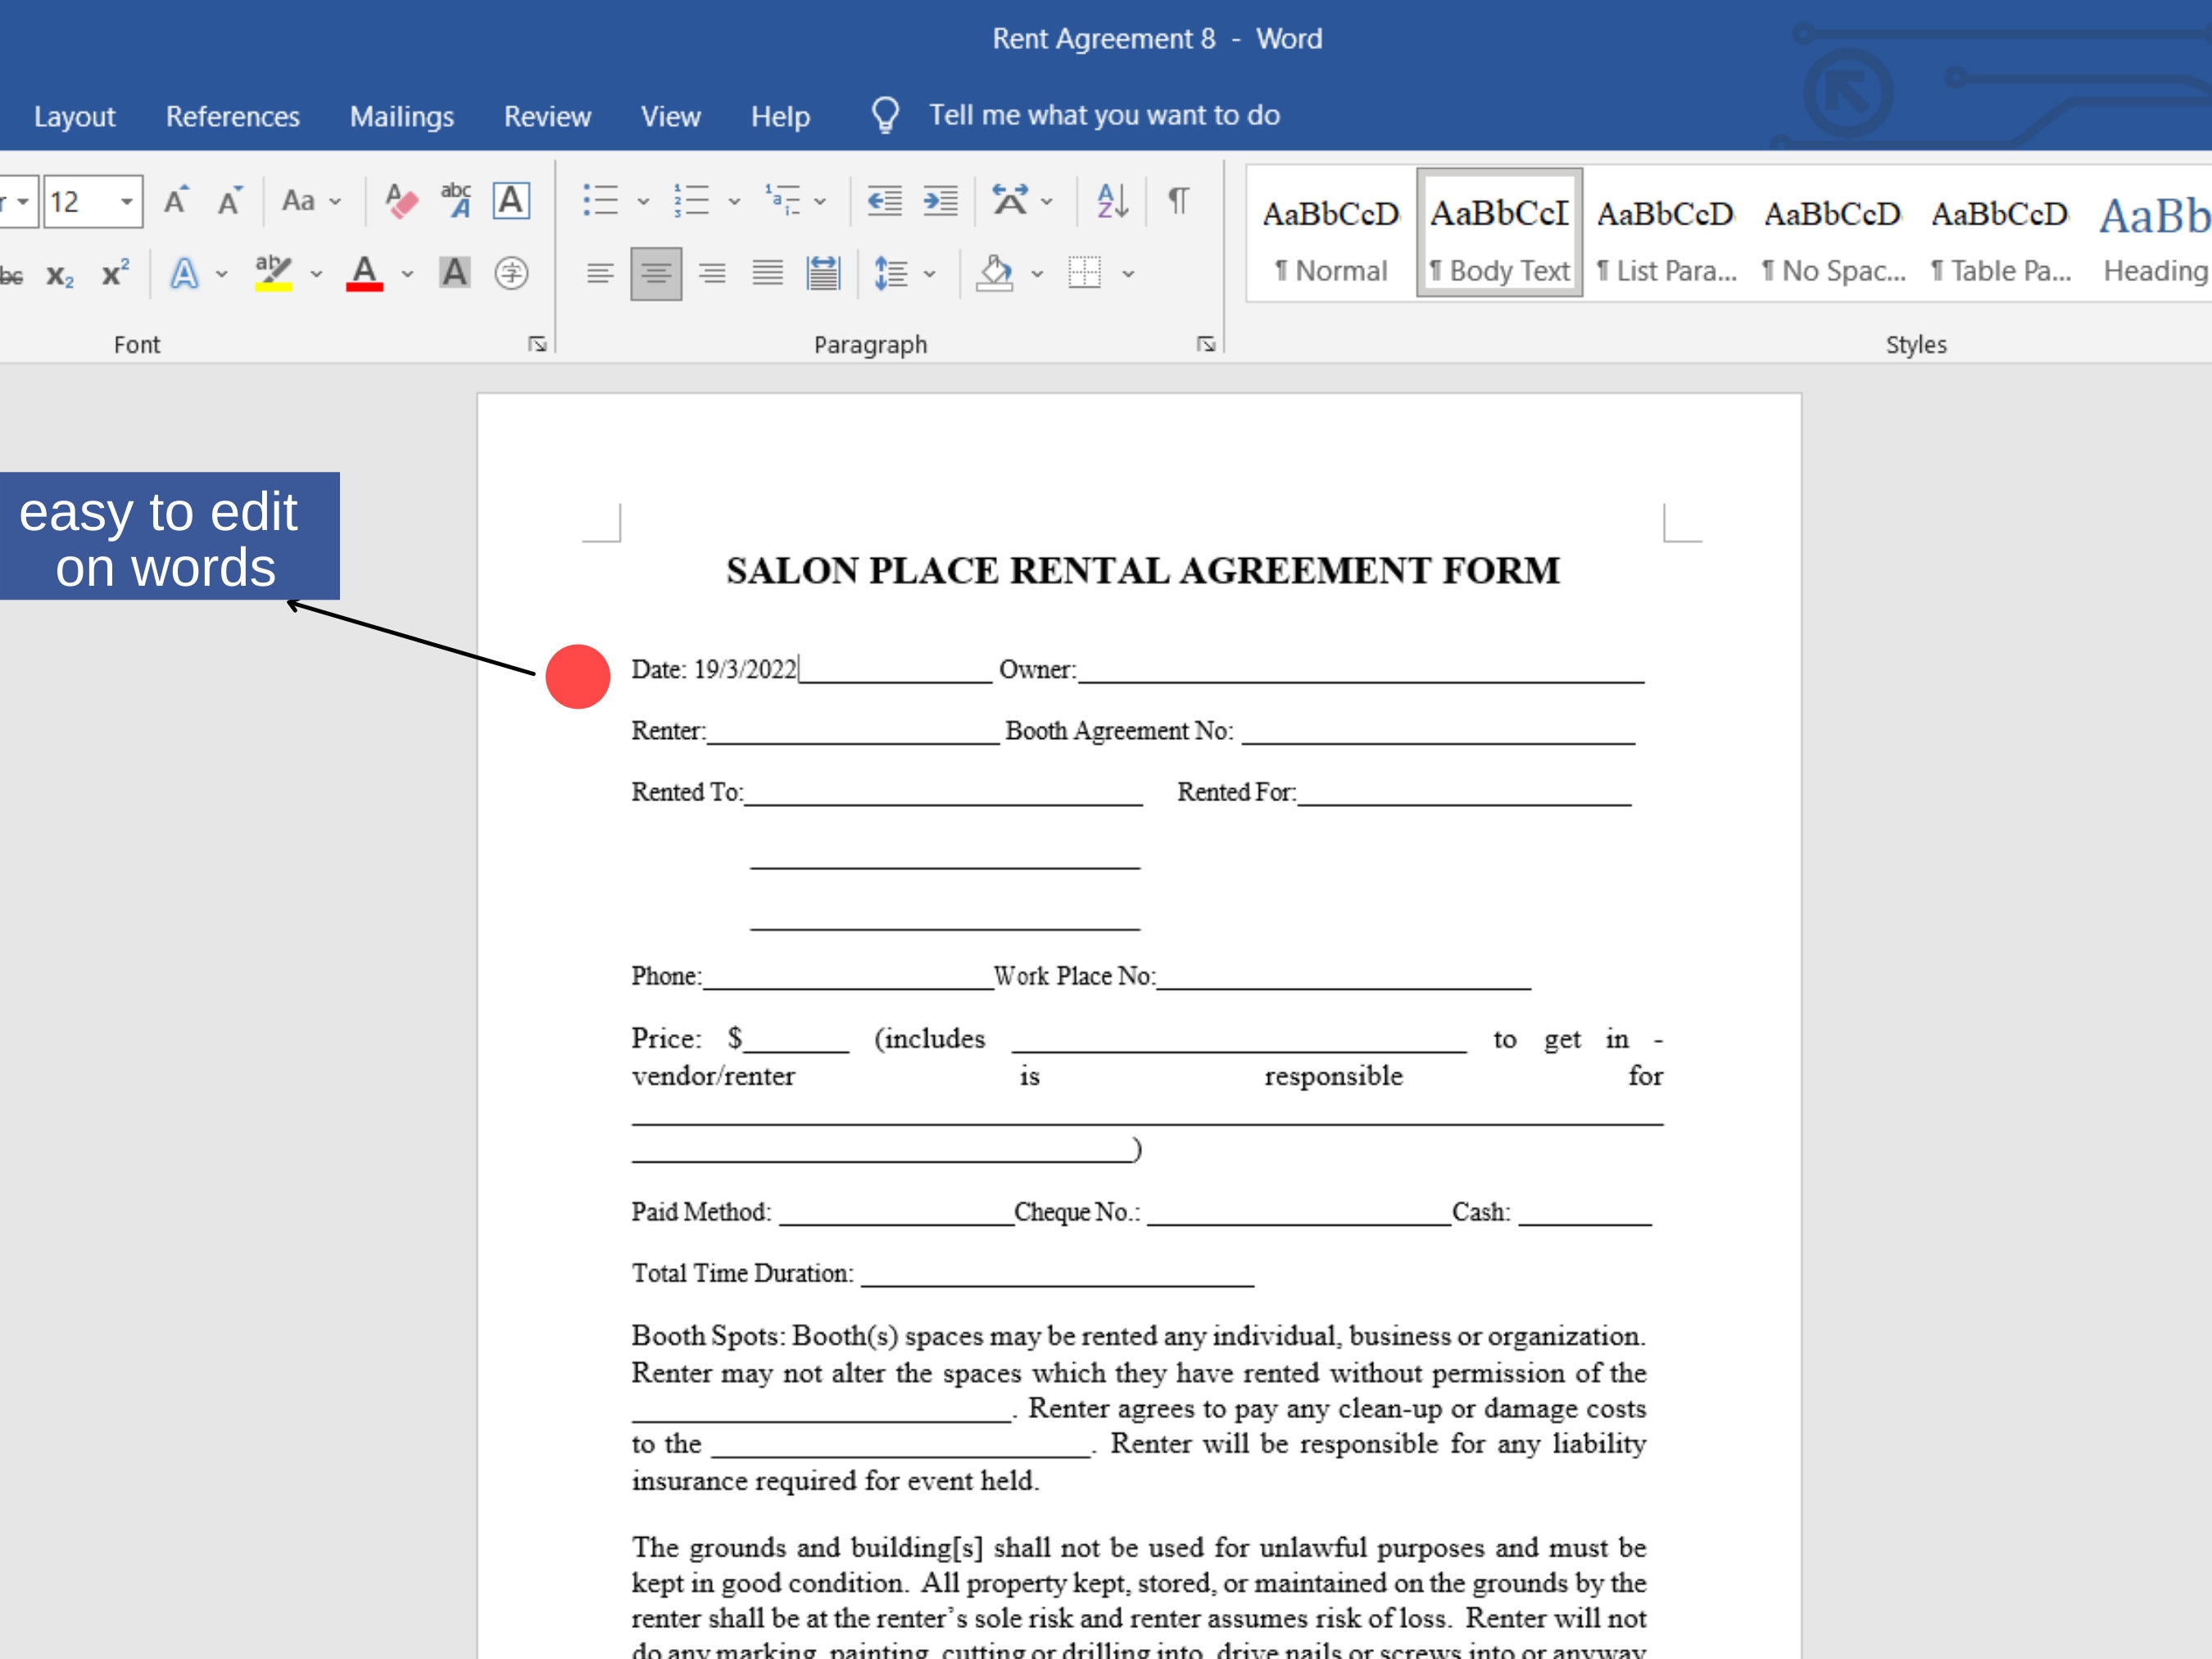Open the References ribbon tab
The height and width of the screenshot is (1659, 2212).
coord(232,115)
